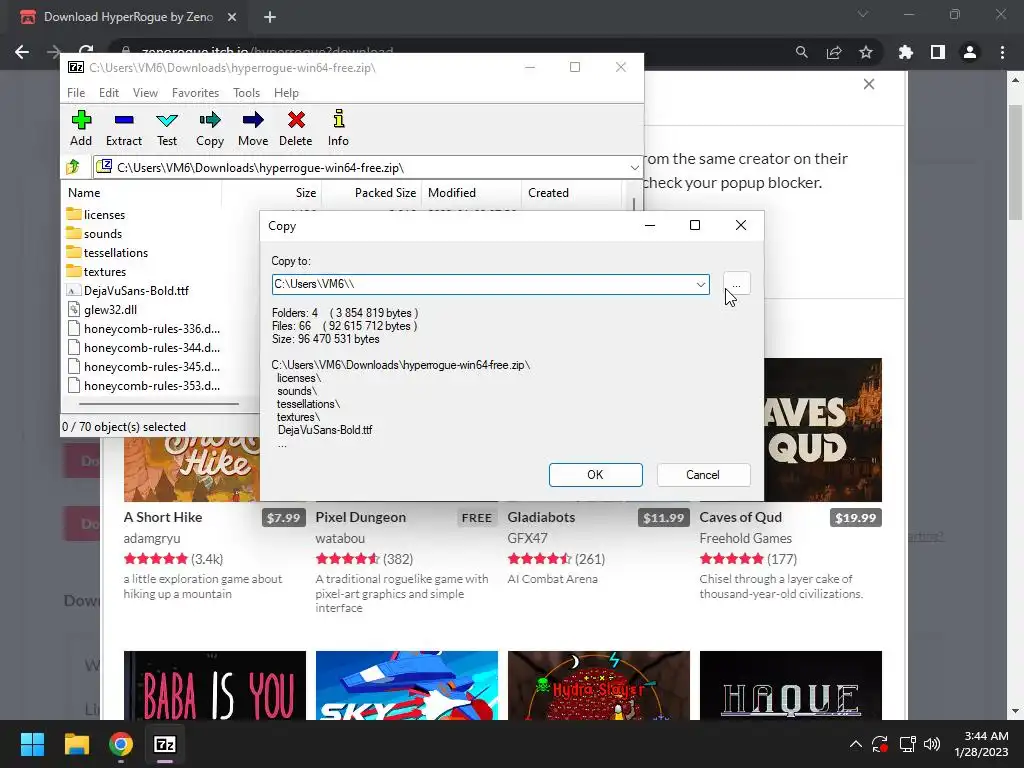This screenshot has width=1024, height=768.
Task: Run the Test archive tool
Action: 167,128
